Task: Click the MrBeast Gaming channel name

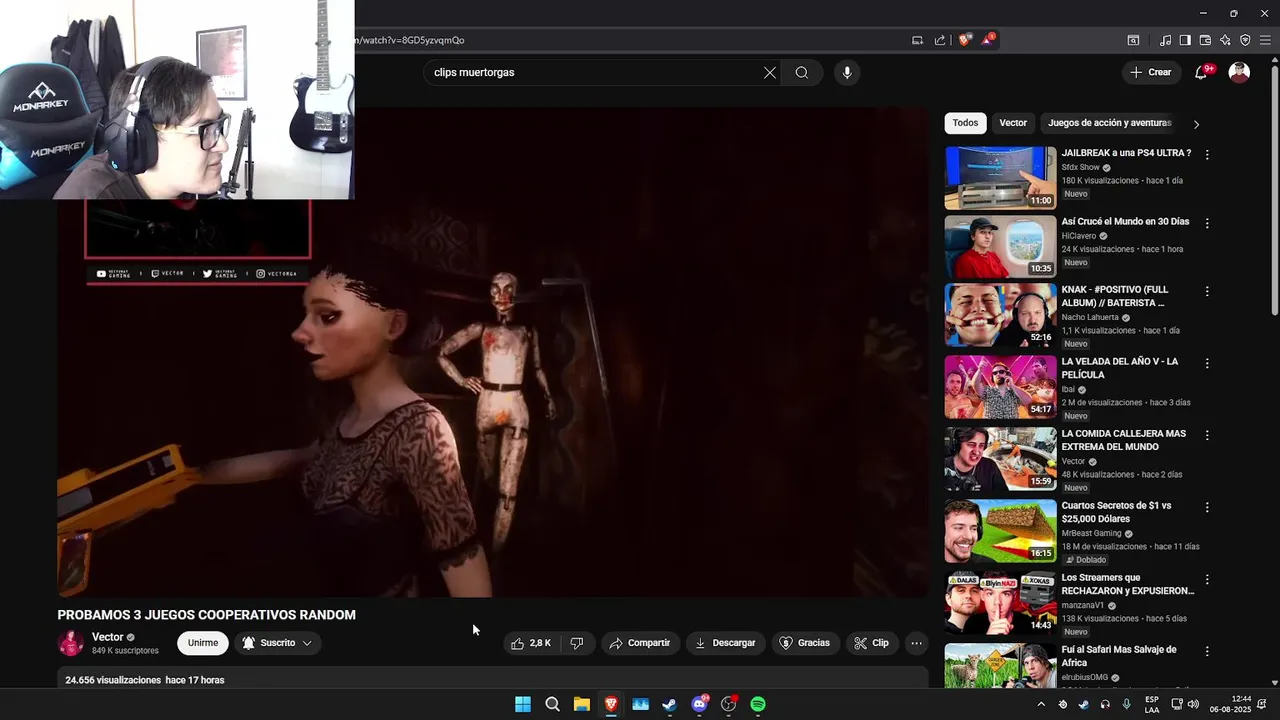Action: point(1093,534)
